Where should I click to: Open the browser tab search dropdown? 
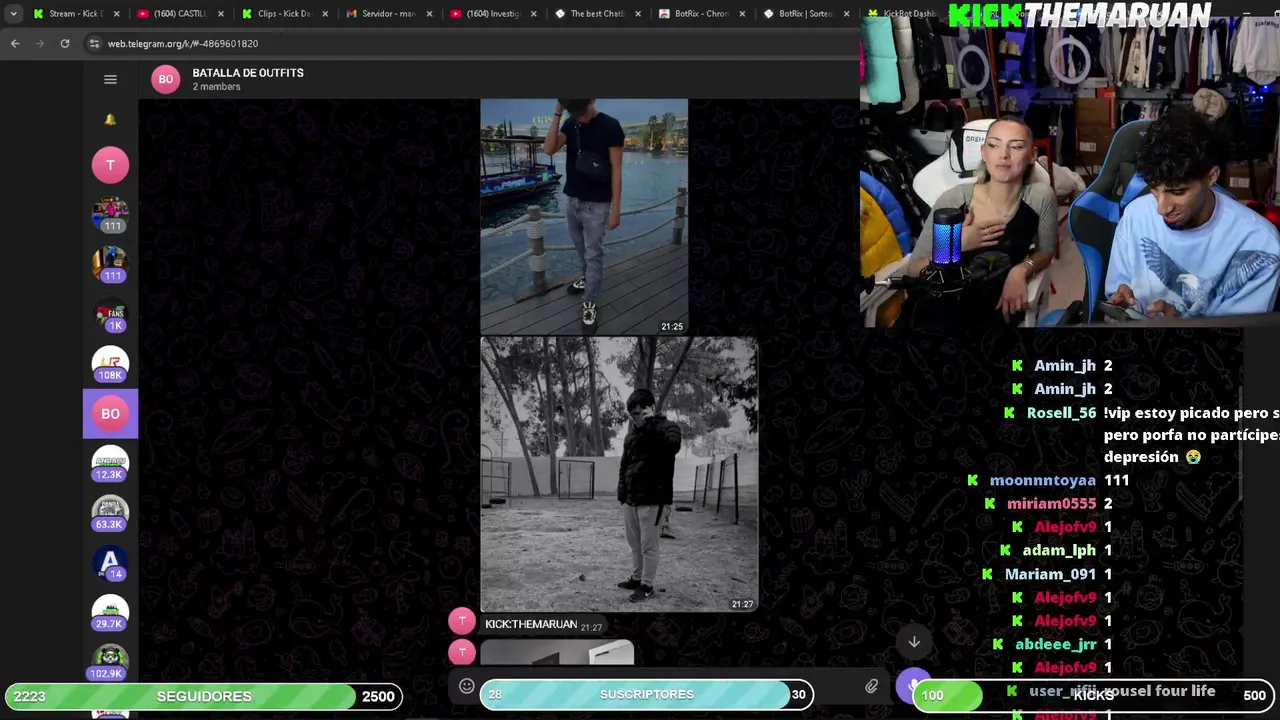(x=13, y=14)
